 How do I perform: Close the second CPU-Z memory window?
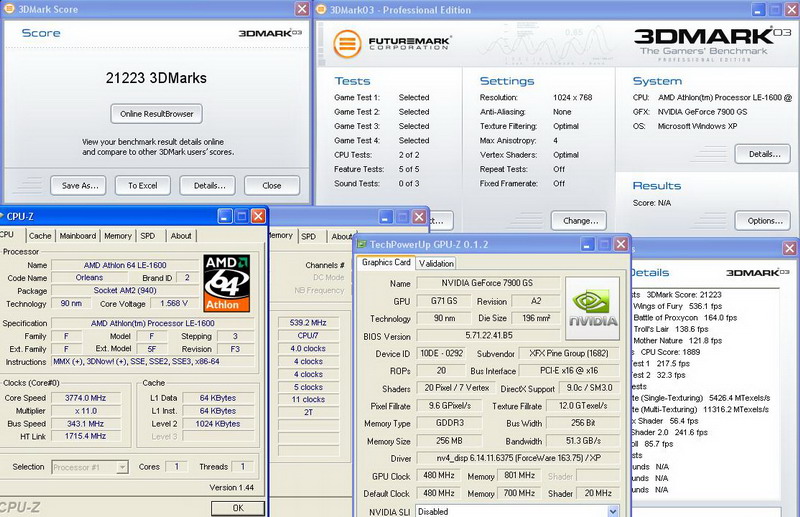click(x=419, y=217)
